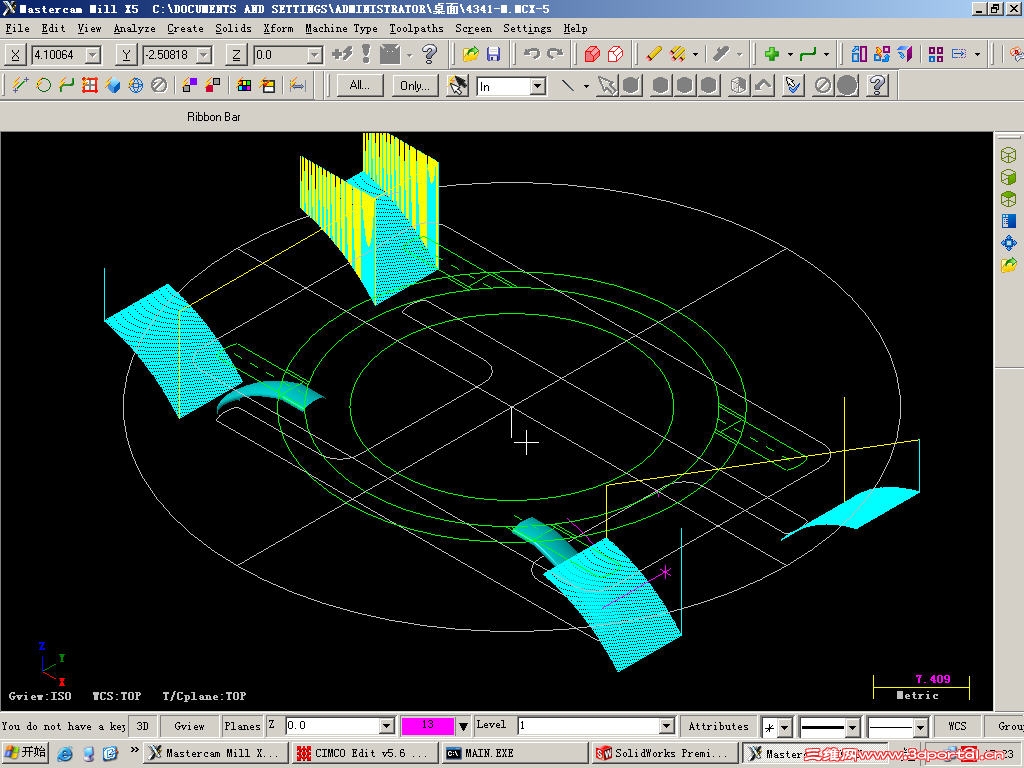The width and height of the screenshot is (1024, 768).
Task: Click the WCS button in status bar
Action: click(x=957, y=726)
